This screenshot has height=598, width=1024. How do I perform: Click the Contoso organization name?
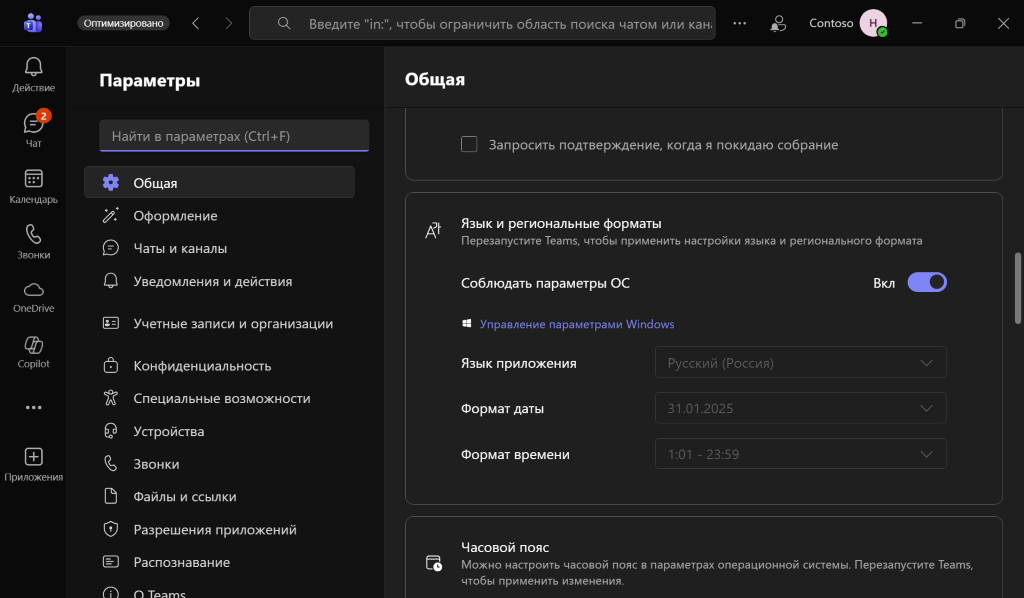831,23
